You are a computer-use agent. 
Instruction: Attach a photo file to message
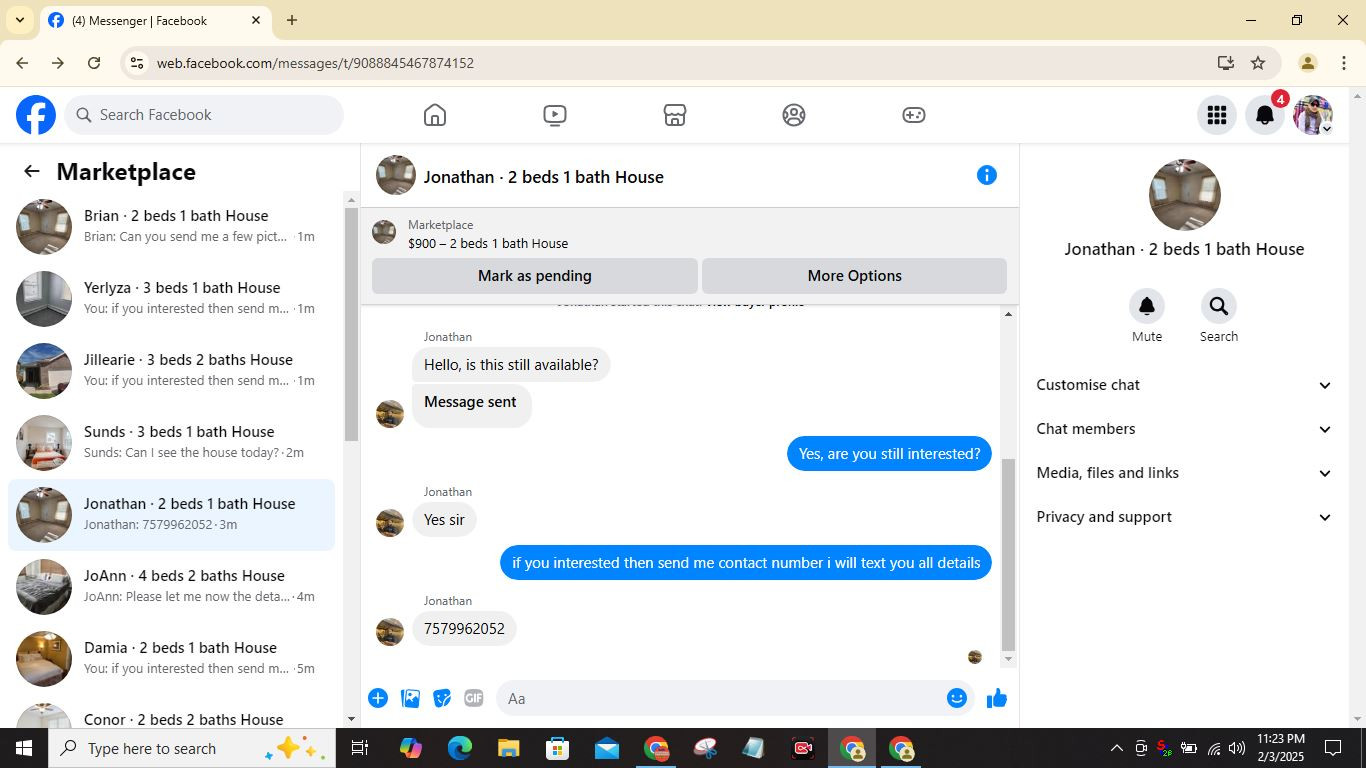click(410, 698)
